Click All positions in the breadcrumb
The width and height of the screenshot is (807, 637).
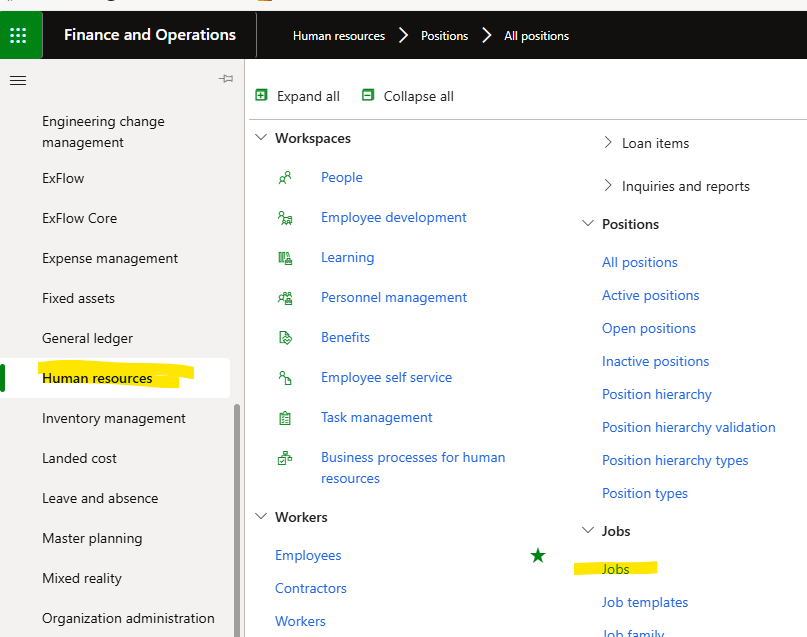(536, 36)
